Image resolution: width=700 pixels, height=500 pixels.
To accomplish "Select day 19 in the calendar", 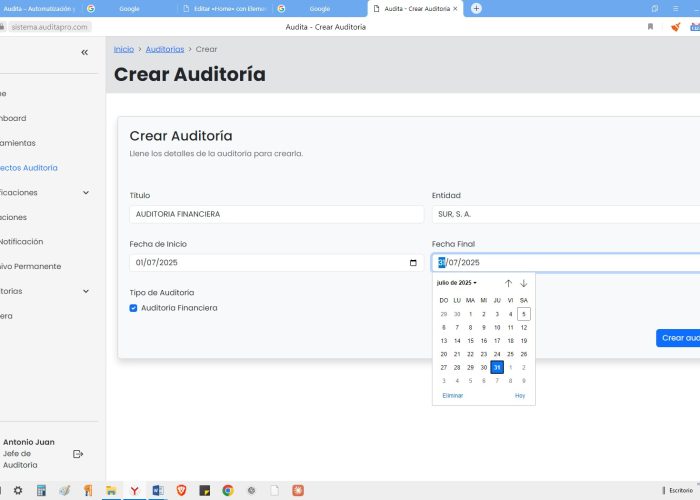I will (524, 341).
